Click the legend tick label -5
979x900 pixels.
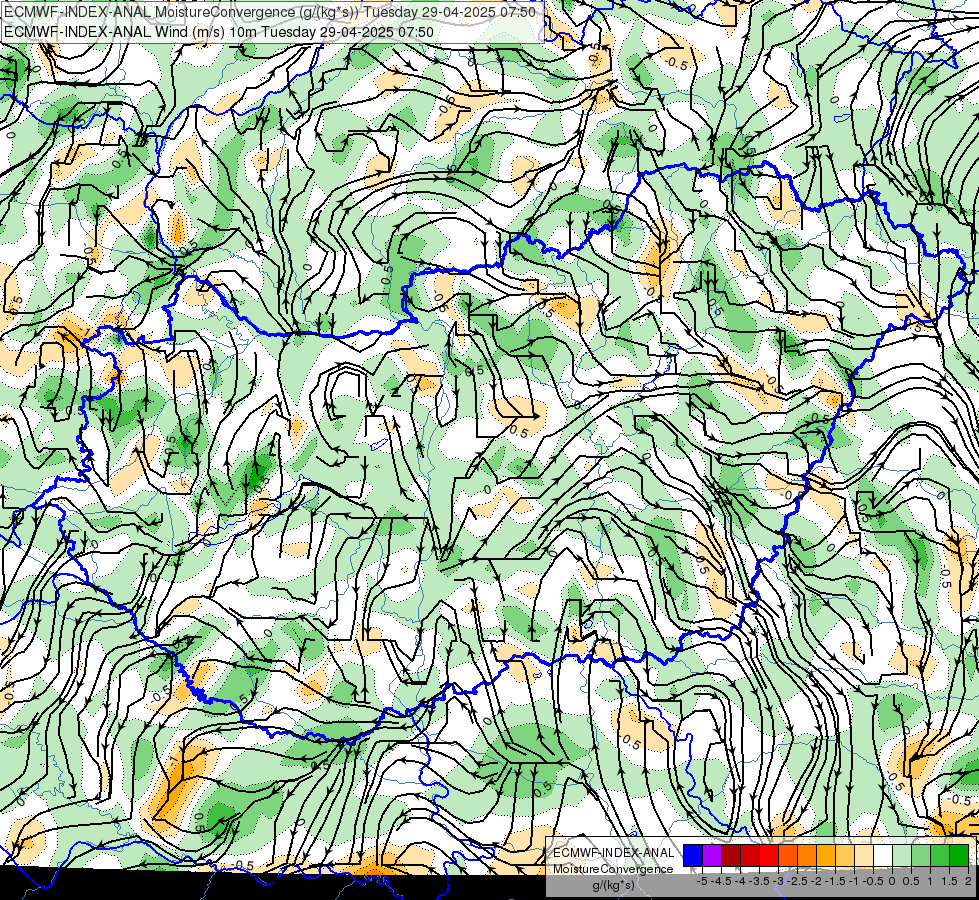[702, 881]
